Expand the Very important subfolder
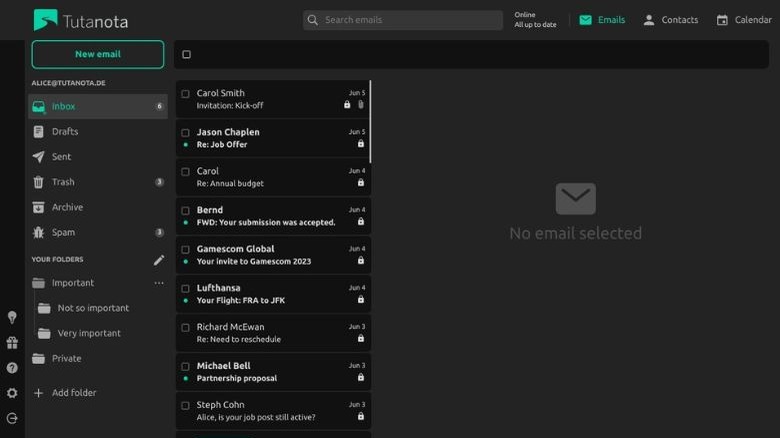The height and width of the screenshot is (438, 780). point(88,333)
